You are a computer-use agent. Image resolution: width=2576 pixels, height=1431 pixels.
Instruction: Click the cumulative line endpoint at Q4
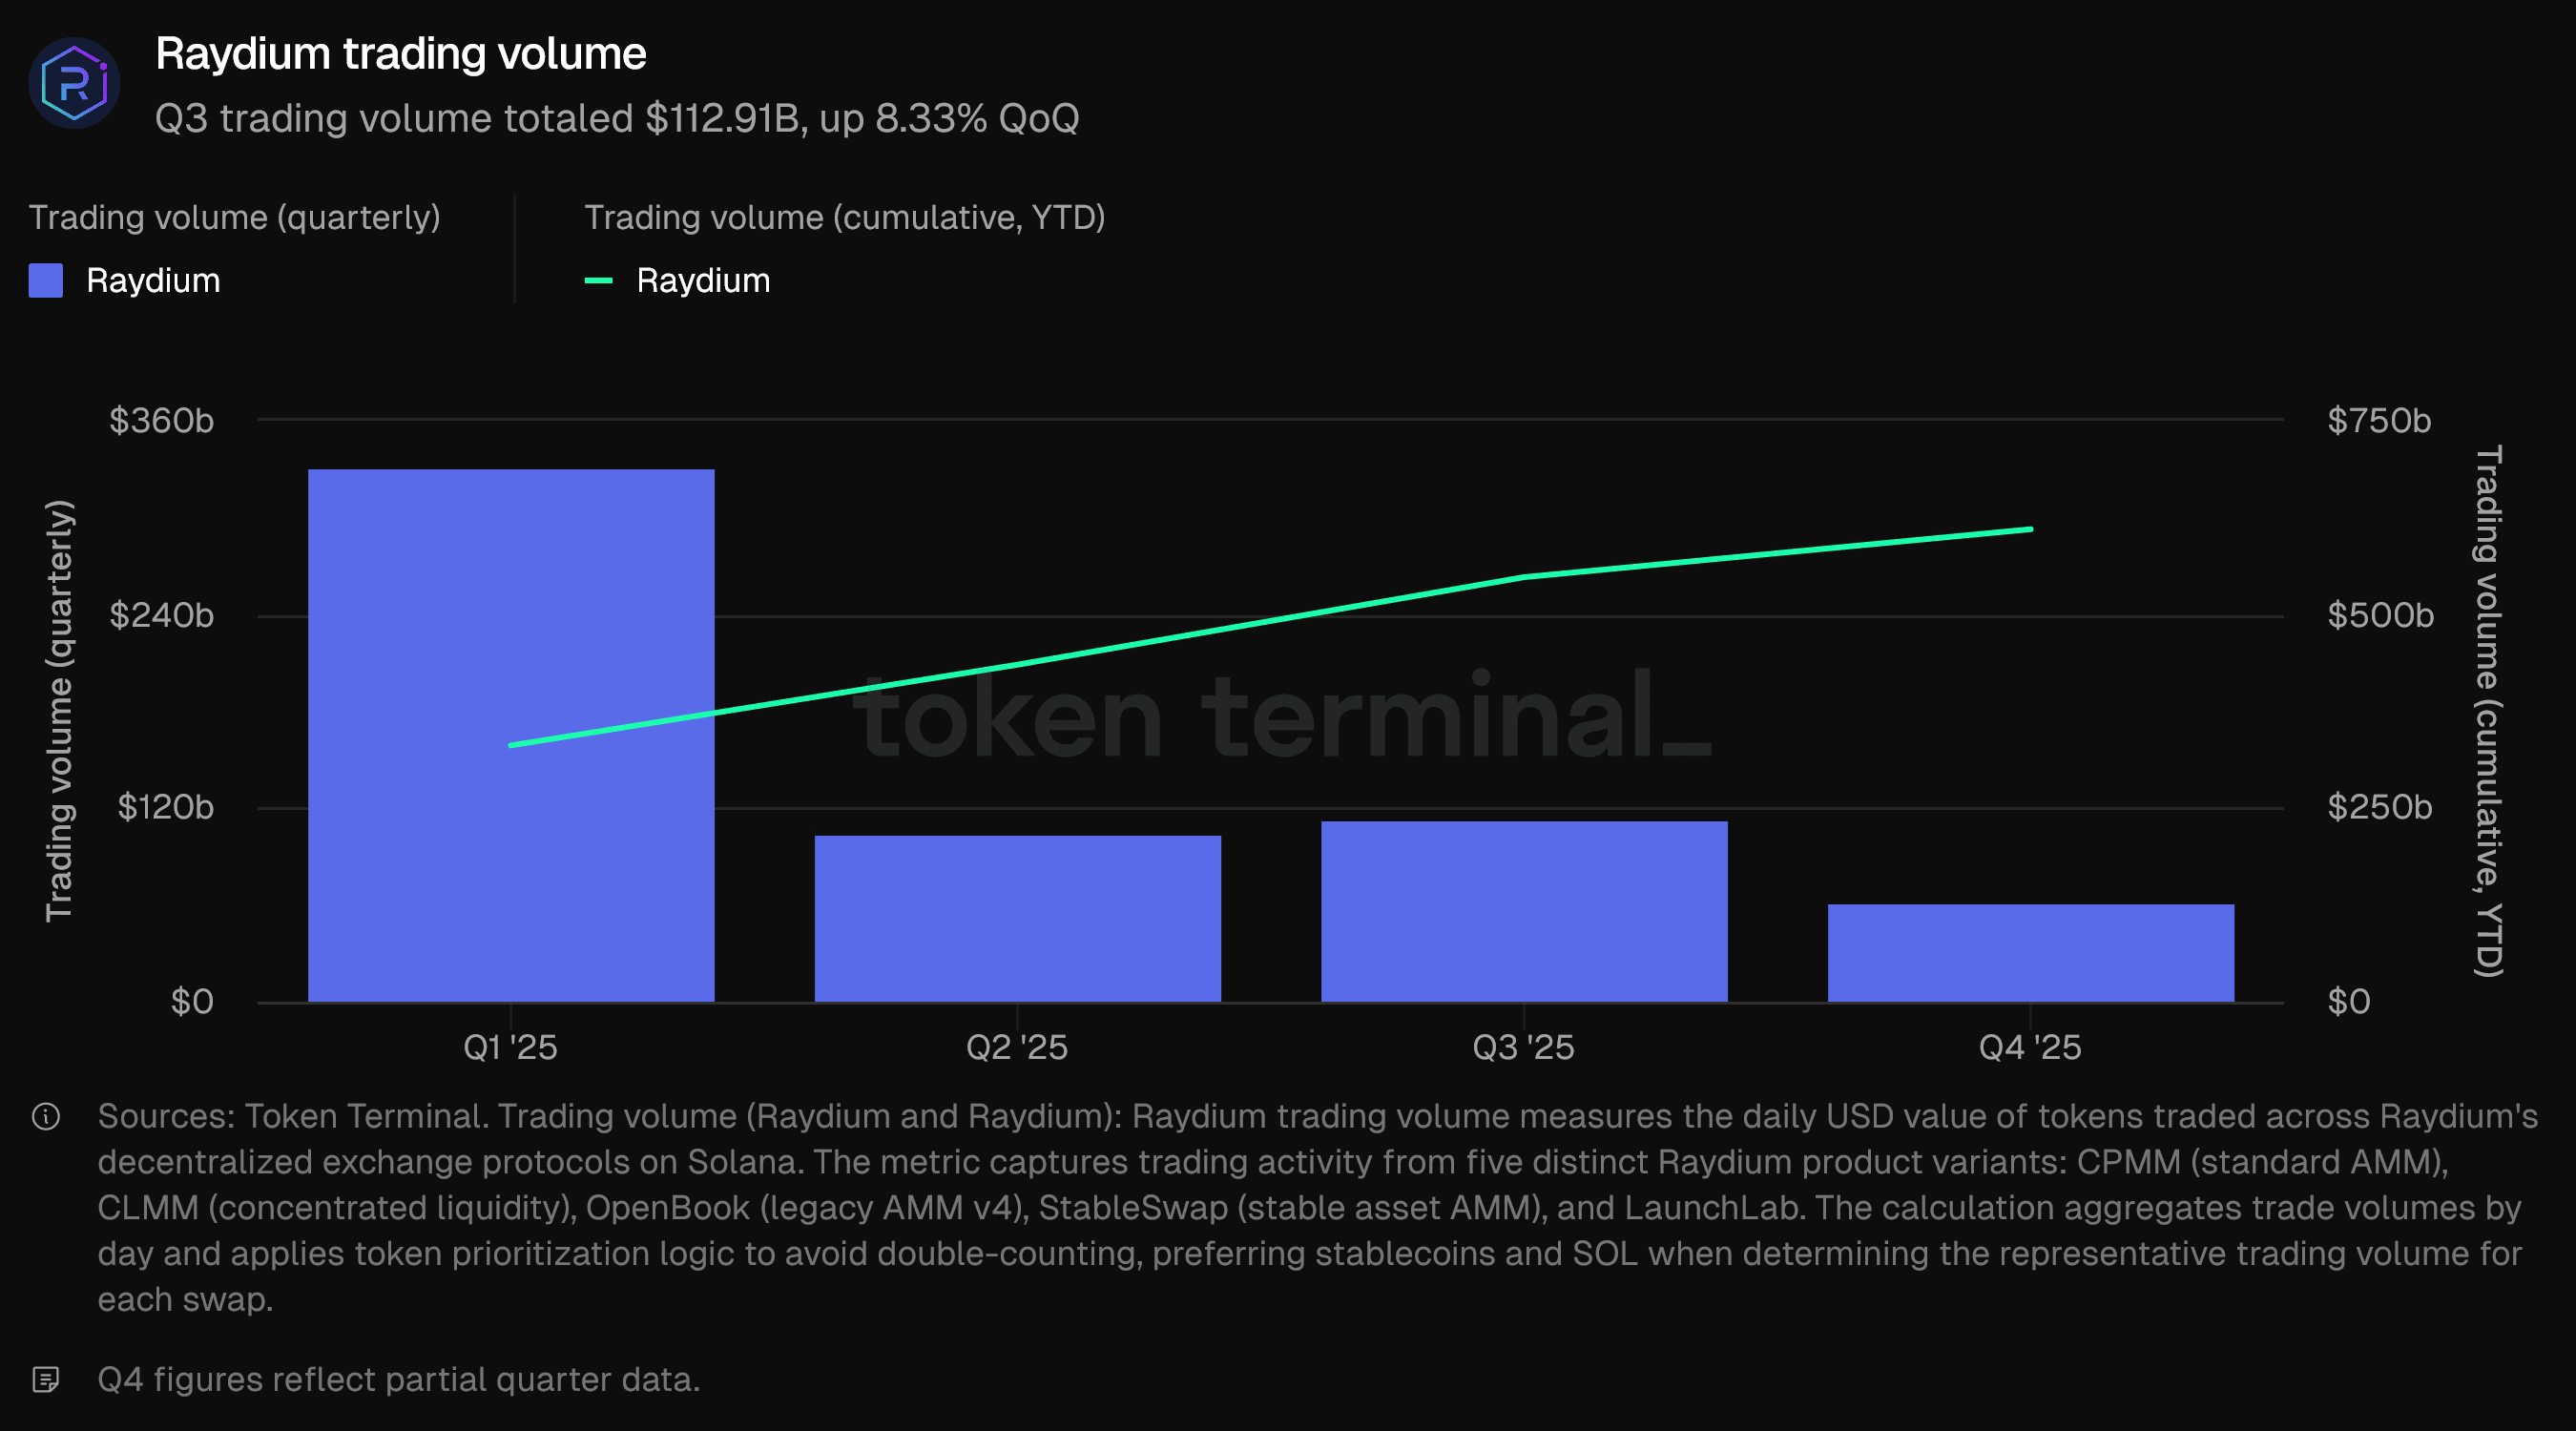pos(2030,529)
